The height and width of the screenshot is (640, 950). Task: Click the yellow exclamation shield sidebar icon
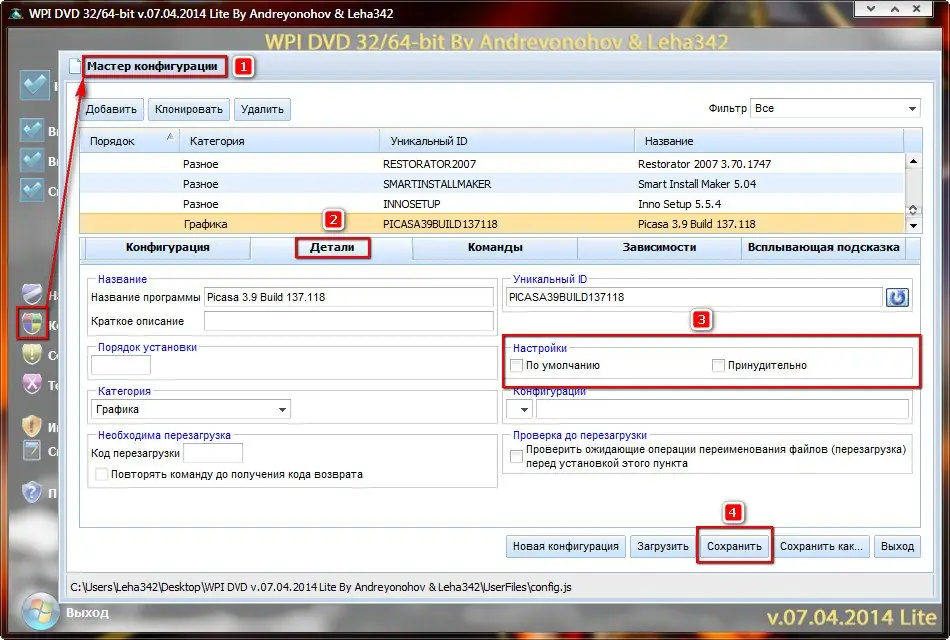coord(33,352)
